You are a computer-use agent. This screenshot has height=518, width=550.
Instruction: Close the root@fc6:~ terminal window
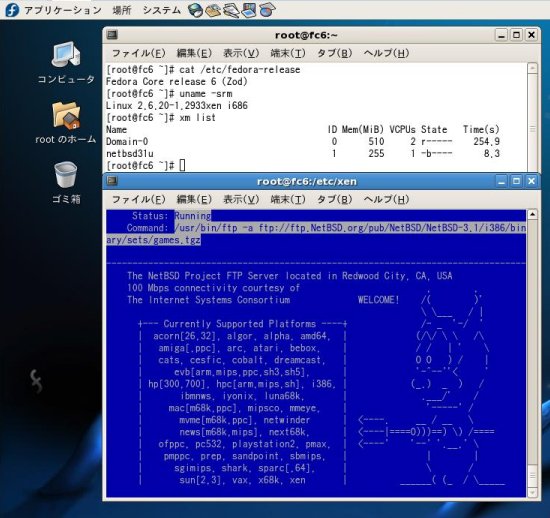pos(531,35)
